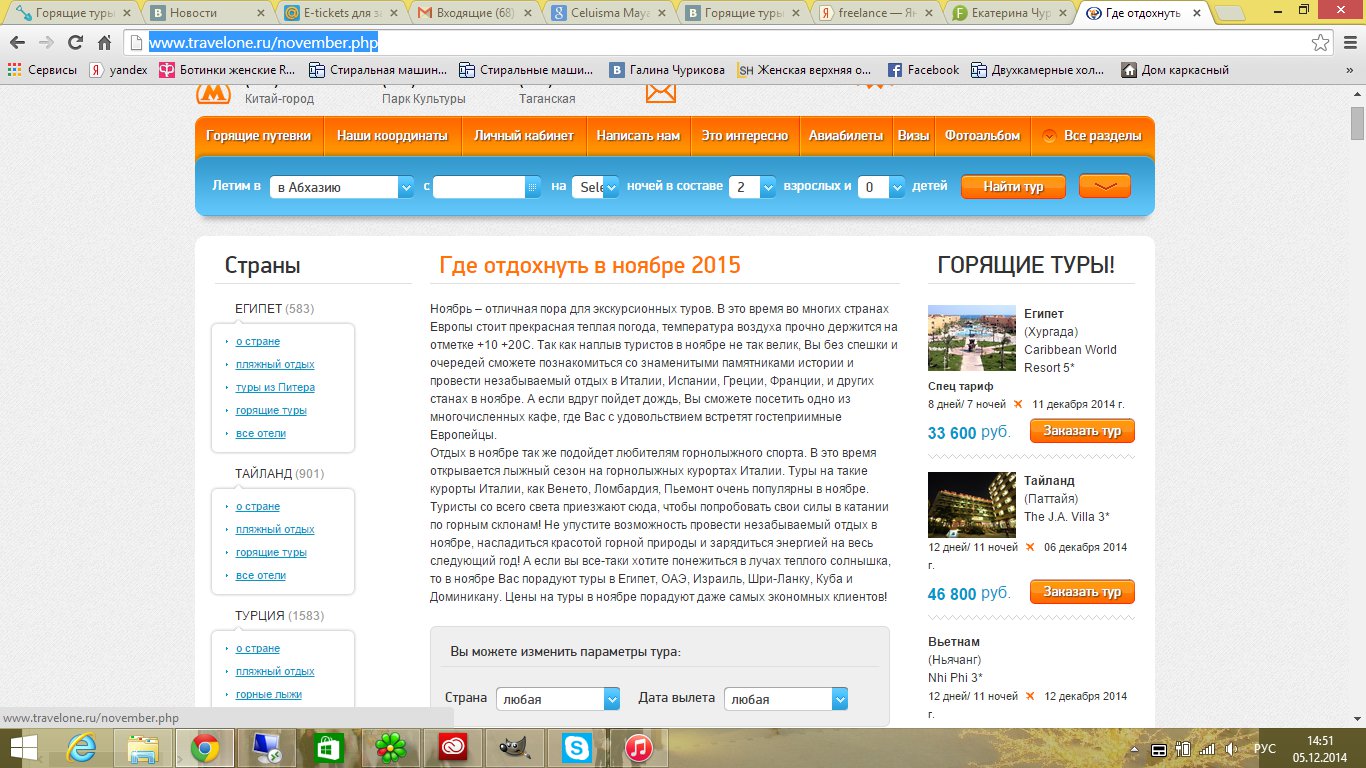Order the Thailand tour with 'Заказать тур'

(x=1082, y=592)
